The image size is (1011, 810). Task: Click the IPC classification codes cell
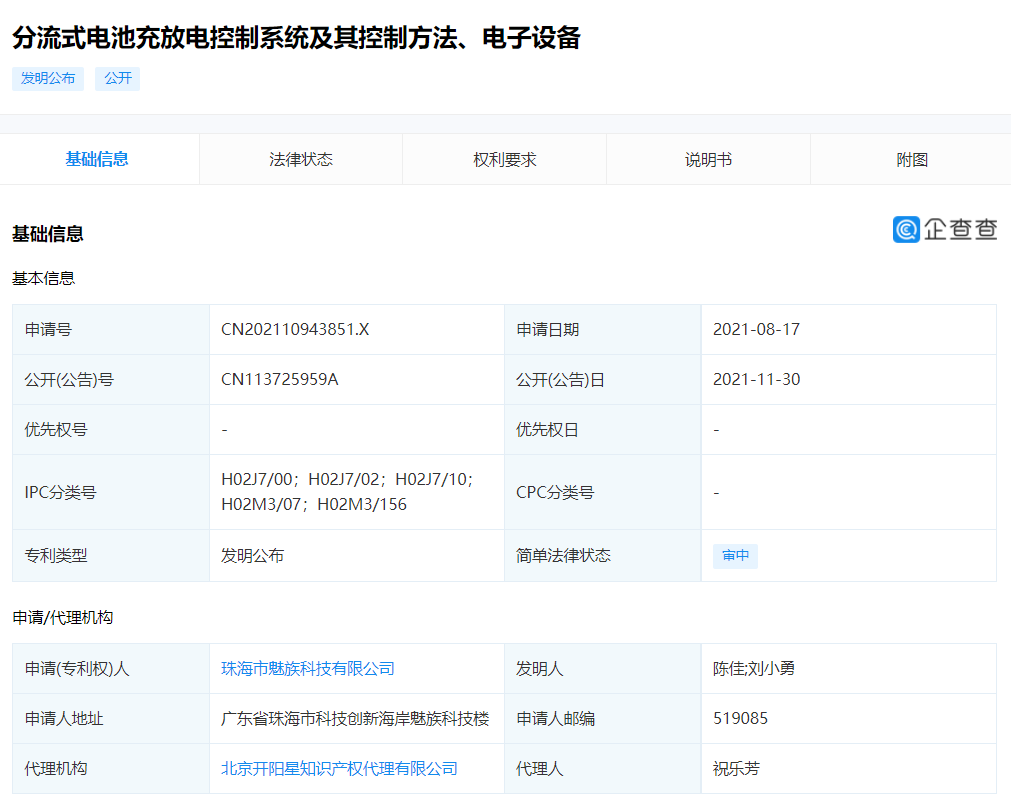[x=347, y=492]
